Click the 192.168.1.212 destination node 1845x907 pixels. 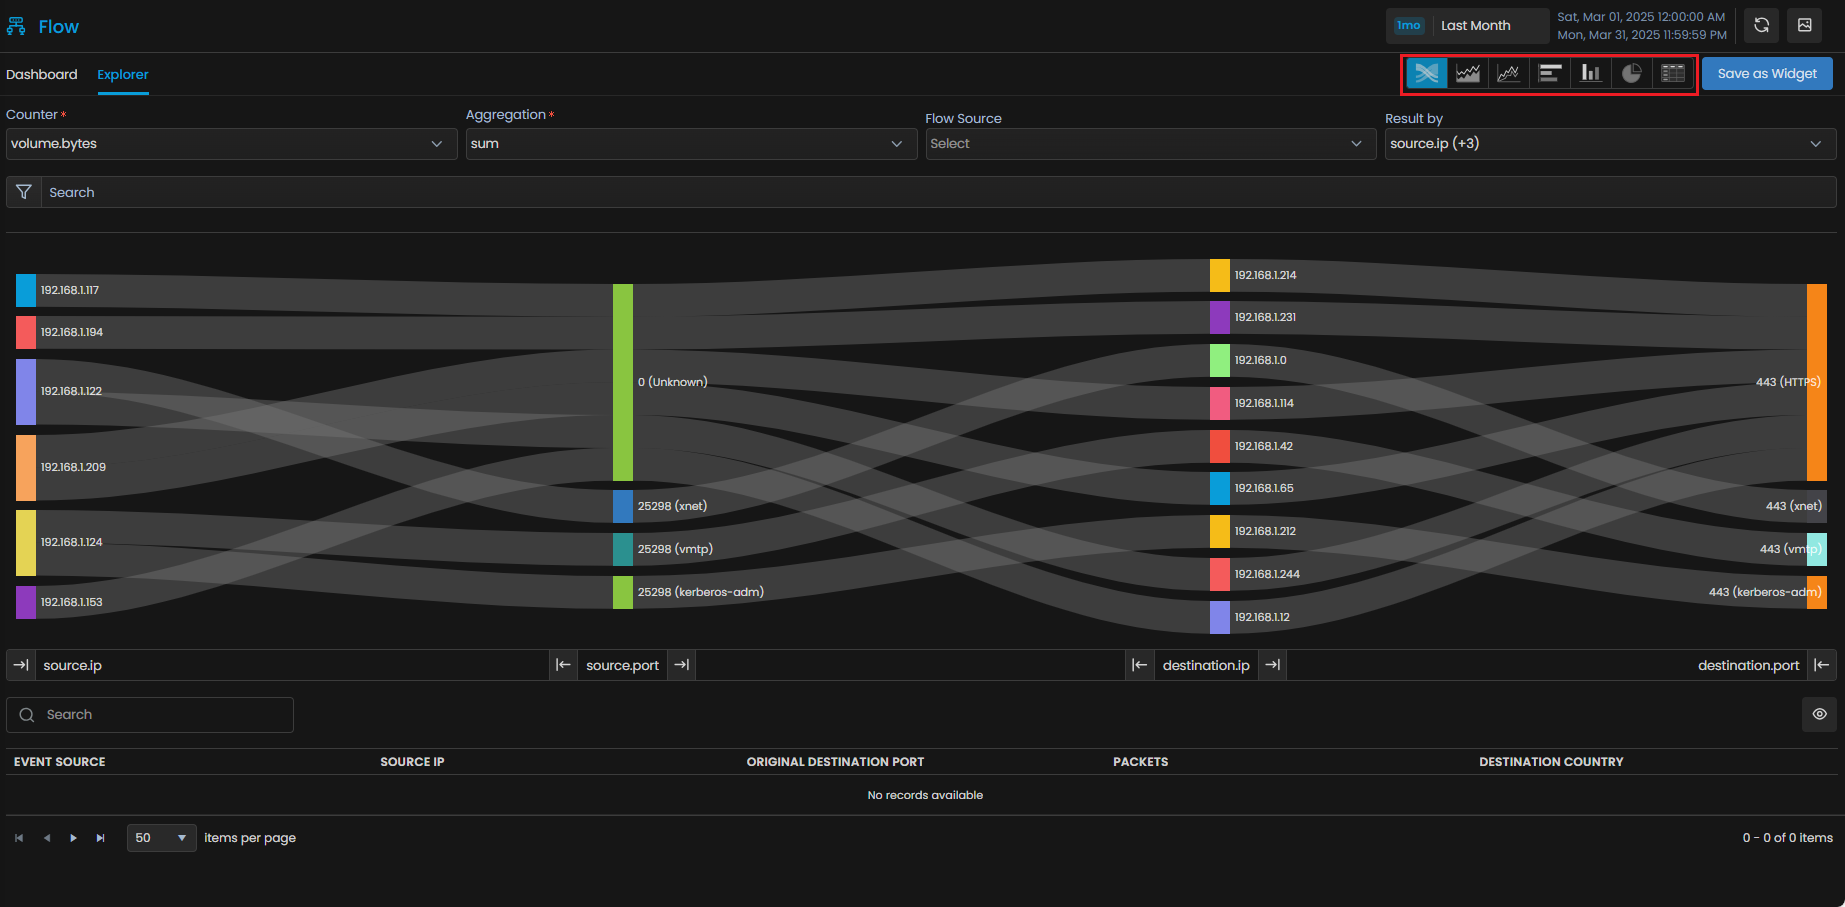point(1220,531)
